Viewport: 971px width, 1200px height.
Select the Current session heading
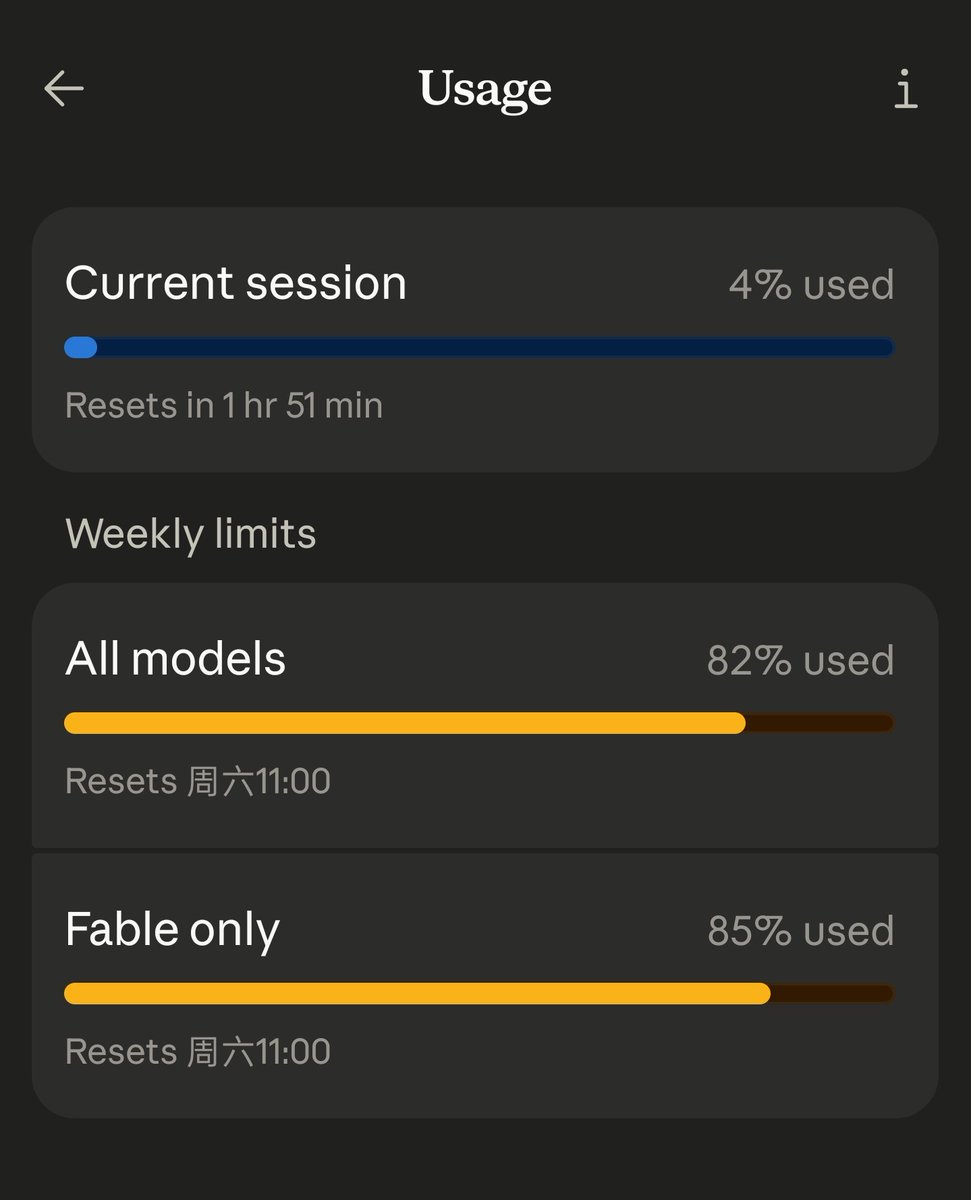pos(236,283)
